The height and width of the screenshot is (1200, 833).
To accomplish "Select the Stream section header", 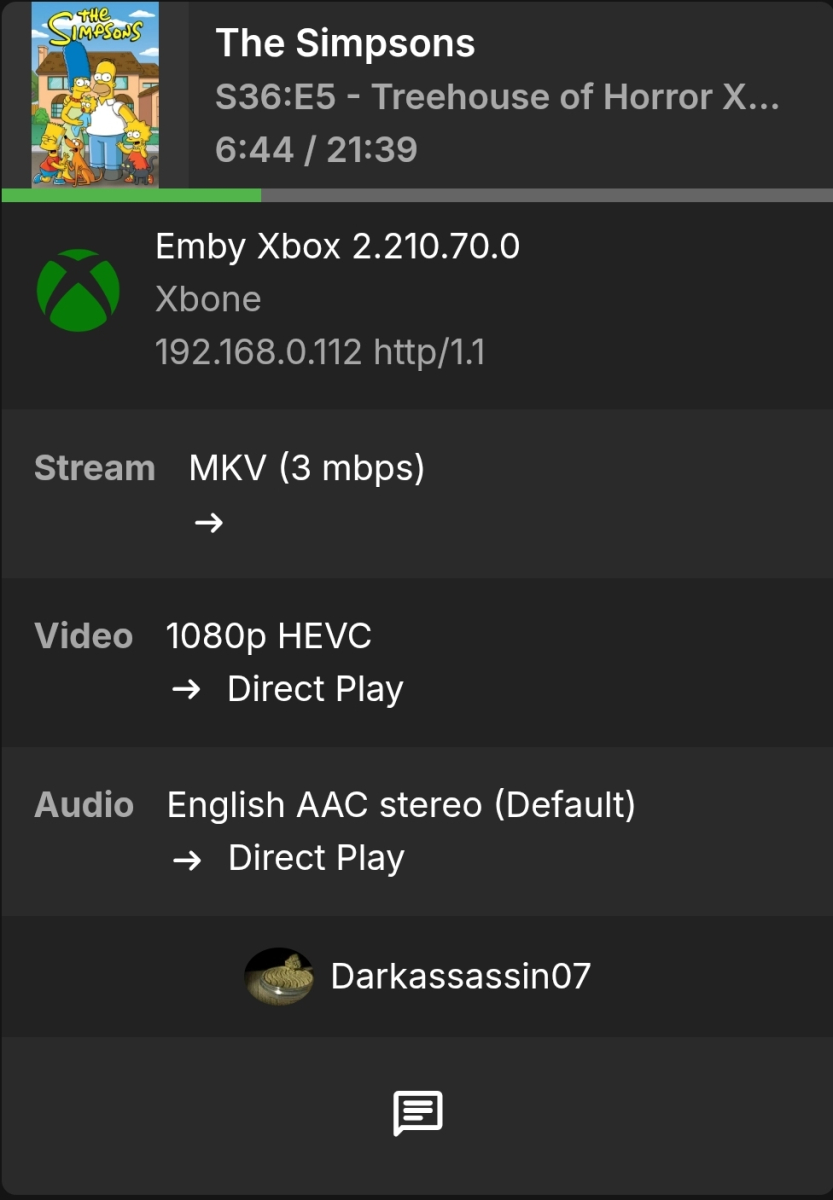I will (x=94, y=468).
